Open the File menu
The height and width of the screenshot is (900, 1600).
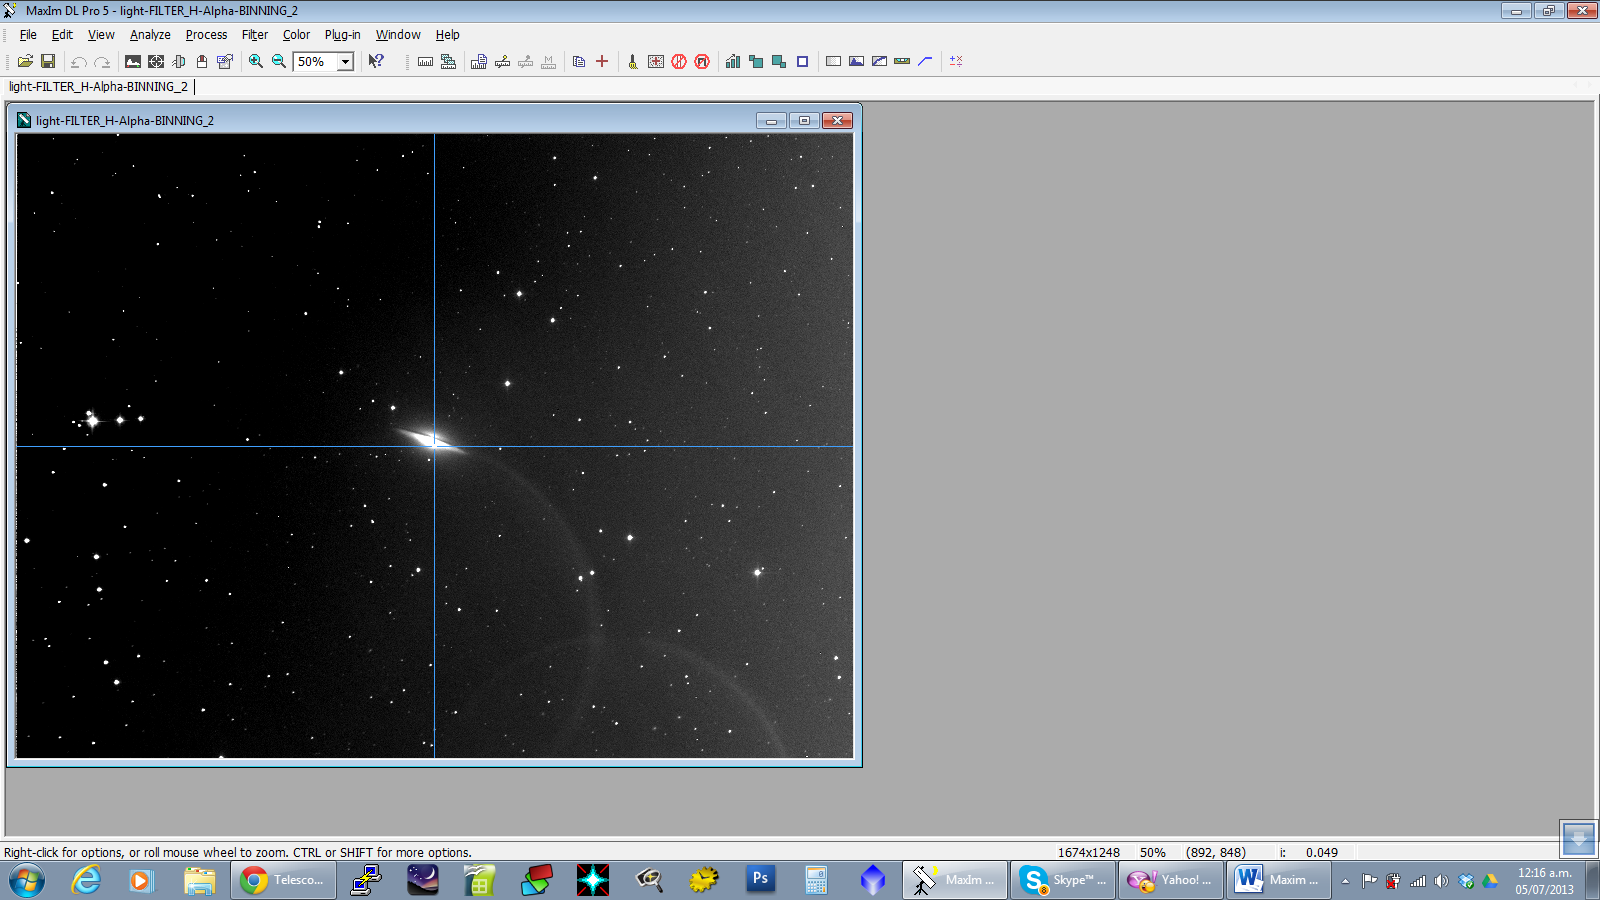(x=28, y=34)
